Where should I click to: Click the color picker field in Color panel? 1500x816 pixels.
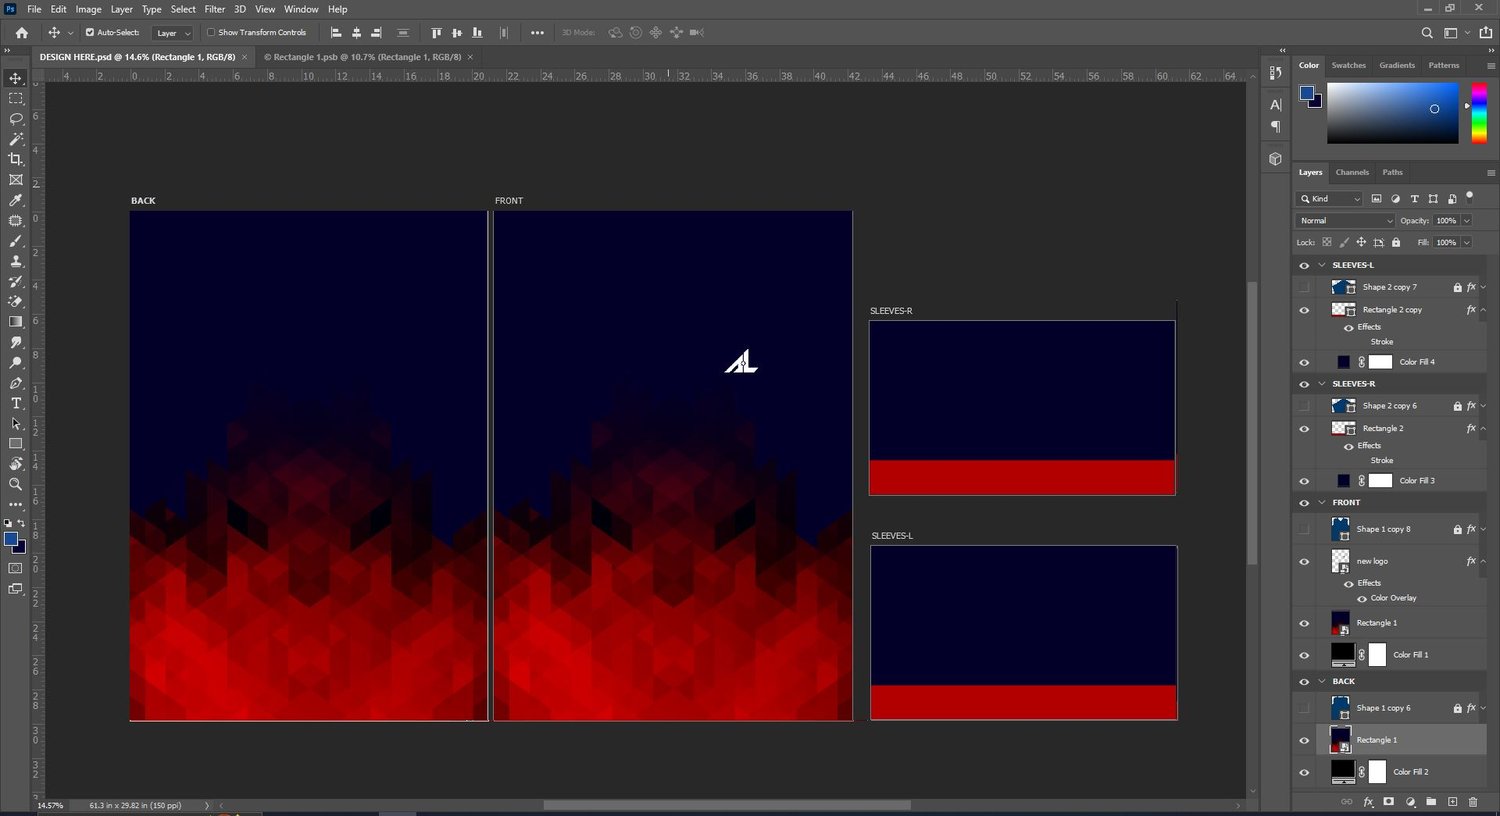tap(1392, 113)
